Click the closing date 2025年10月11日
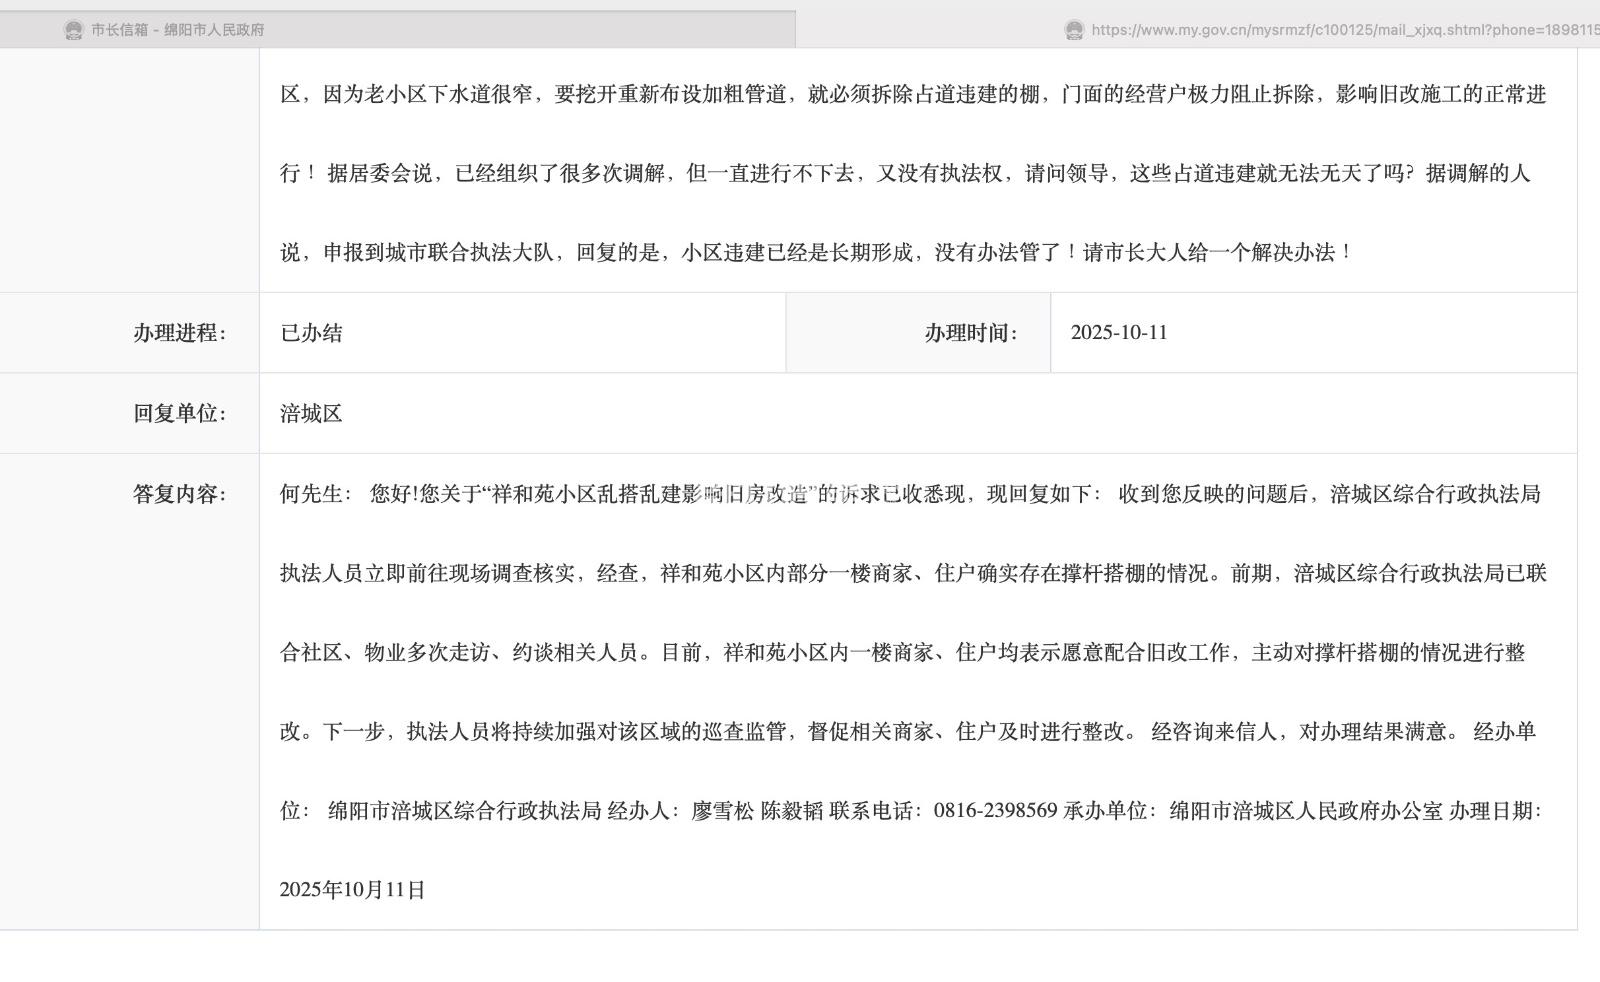The height and width of the screenshot is (982, 1600). [352, 890]
